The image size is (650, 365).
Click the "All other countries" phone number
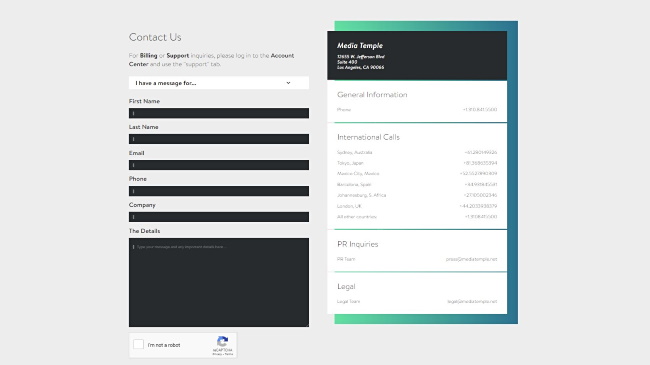tap(481, 217)
